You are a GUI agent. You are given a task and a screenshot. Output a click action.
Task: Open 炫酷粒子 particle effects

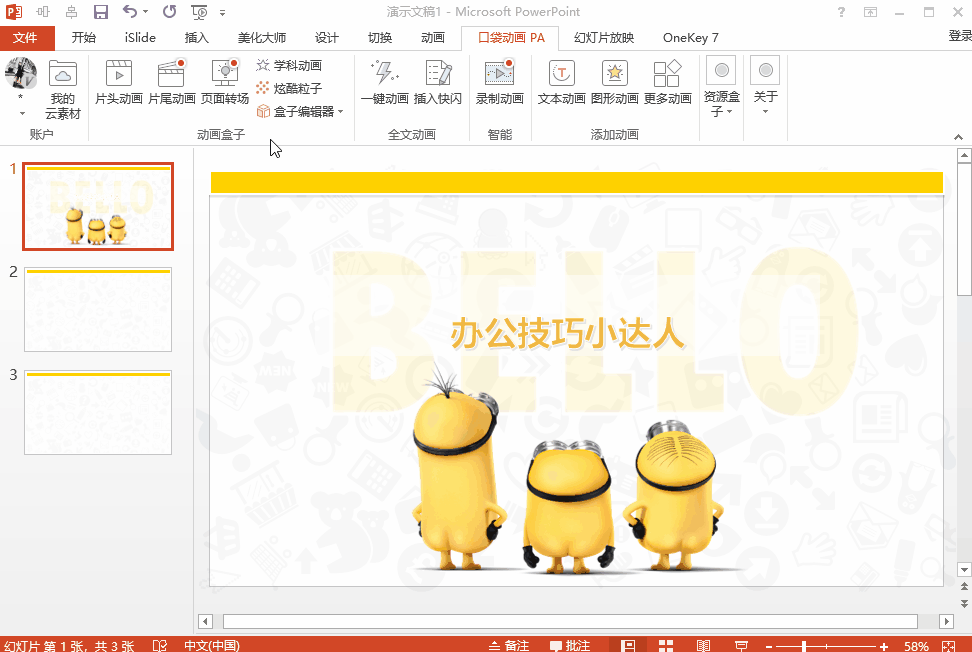[289, 87]
